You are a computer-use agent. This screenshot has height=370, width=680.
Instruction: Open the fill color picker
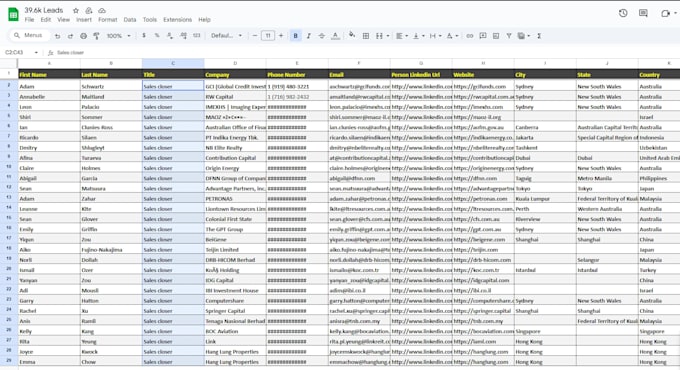click(352, 35)
